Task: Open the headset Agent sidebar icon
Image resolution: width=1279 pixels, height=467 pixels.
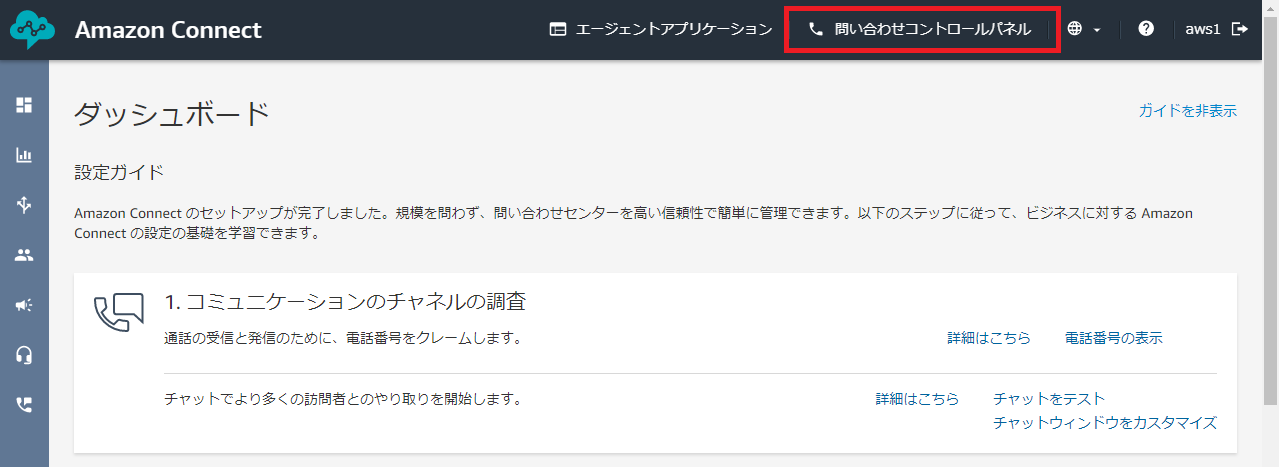Action: 24,355
